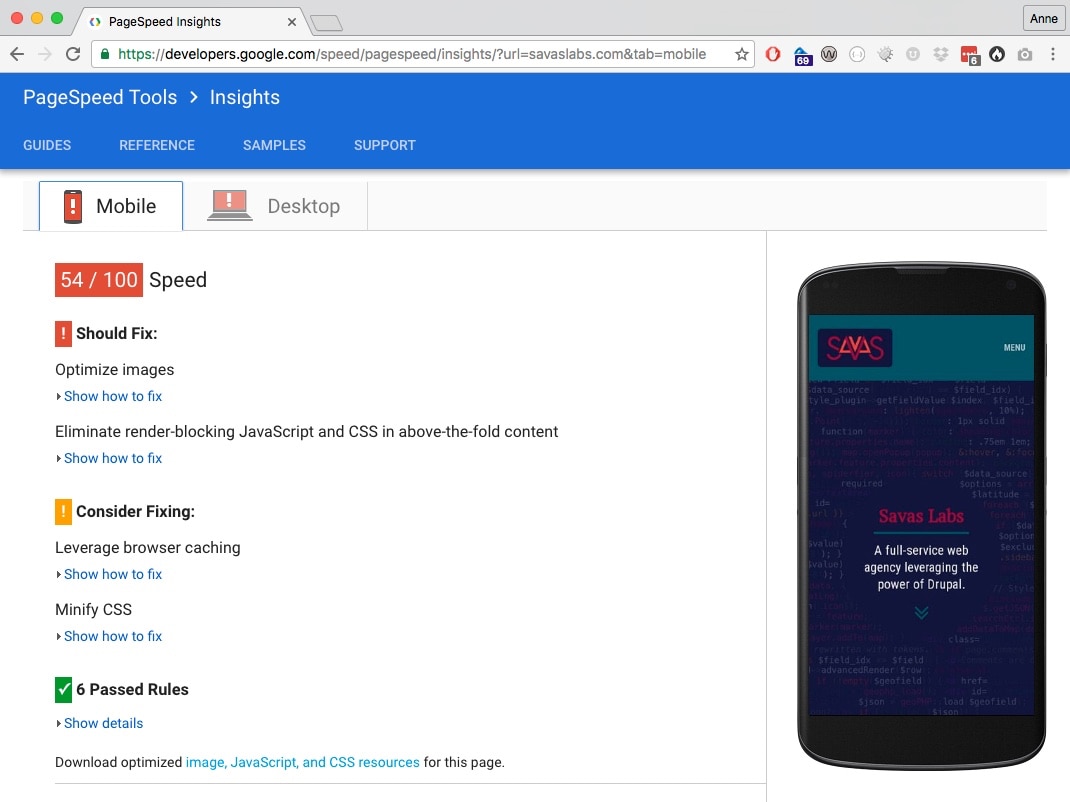
Task: Click the green checkmark beside 6 Passed Rules
Action: (63, 689)
